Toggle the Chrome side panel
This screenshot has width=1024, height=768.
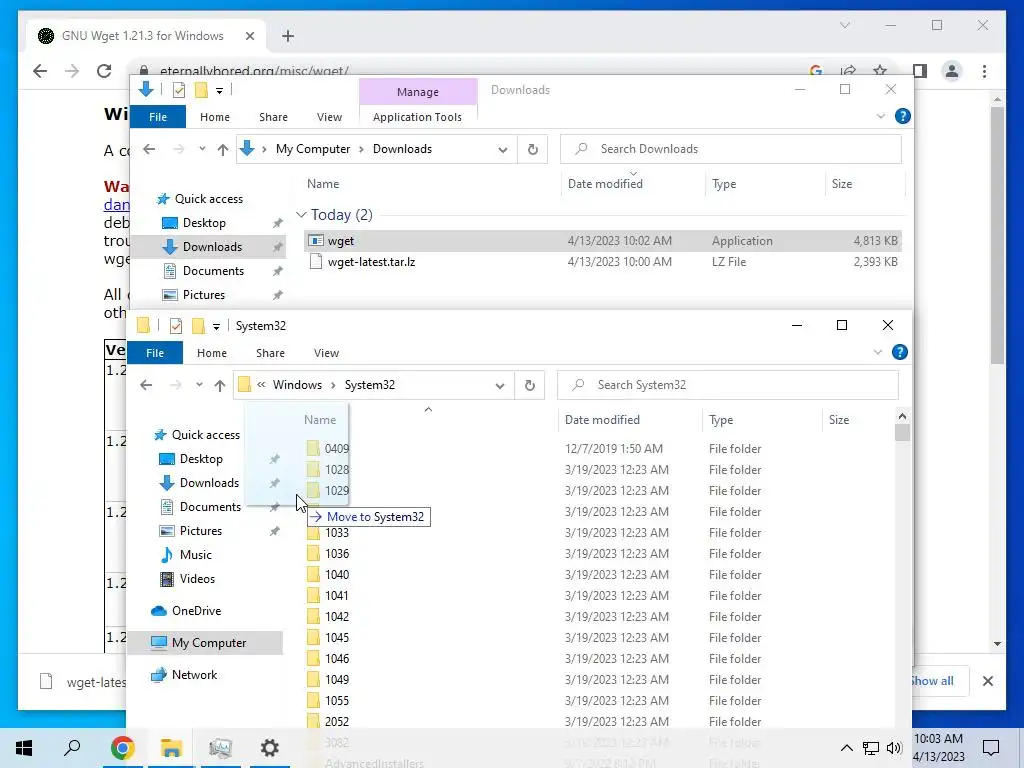point(920,71)
